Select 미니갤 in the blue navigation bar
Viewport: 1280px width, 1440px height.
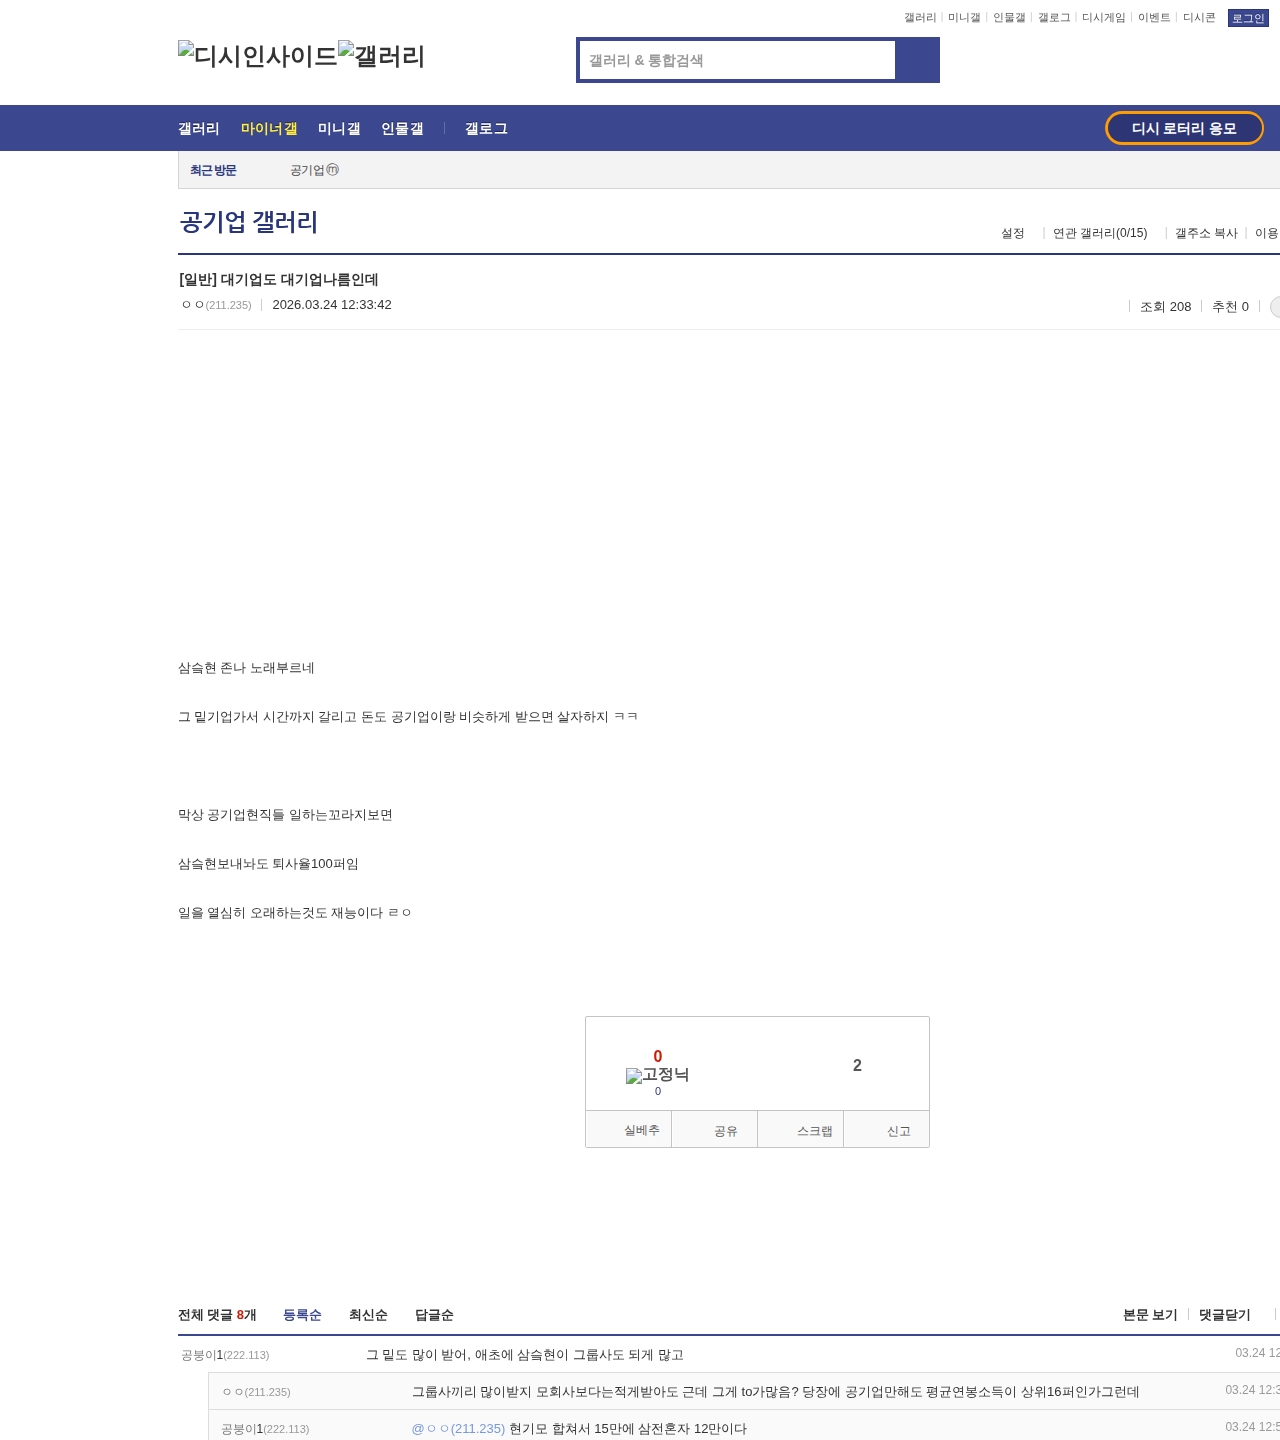coord(339,128)
